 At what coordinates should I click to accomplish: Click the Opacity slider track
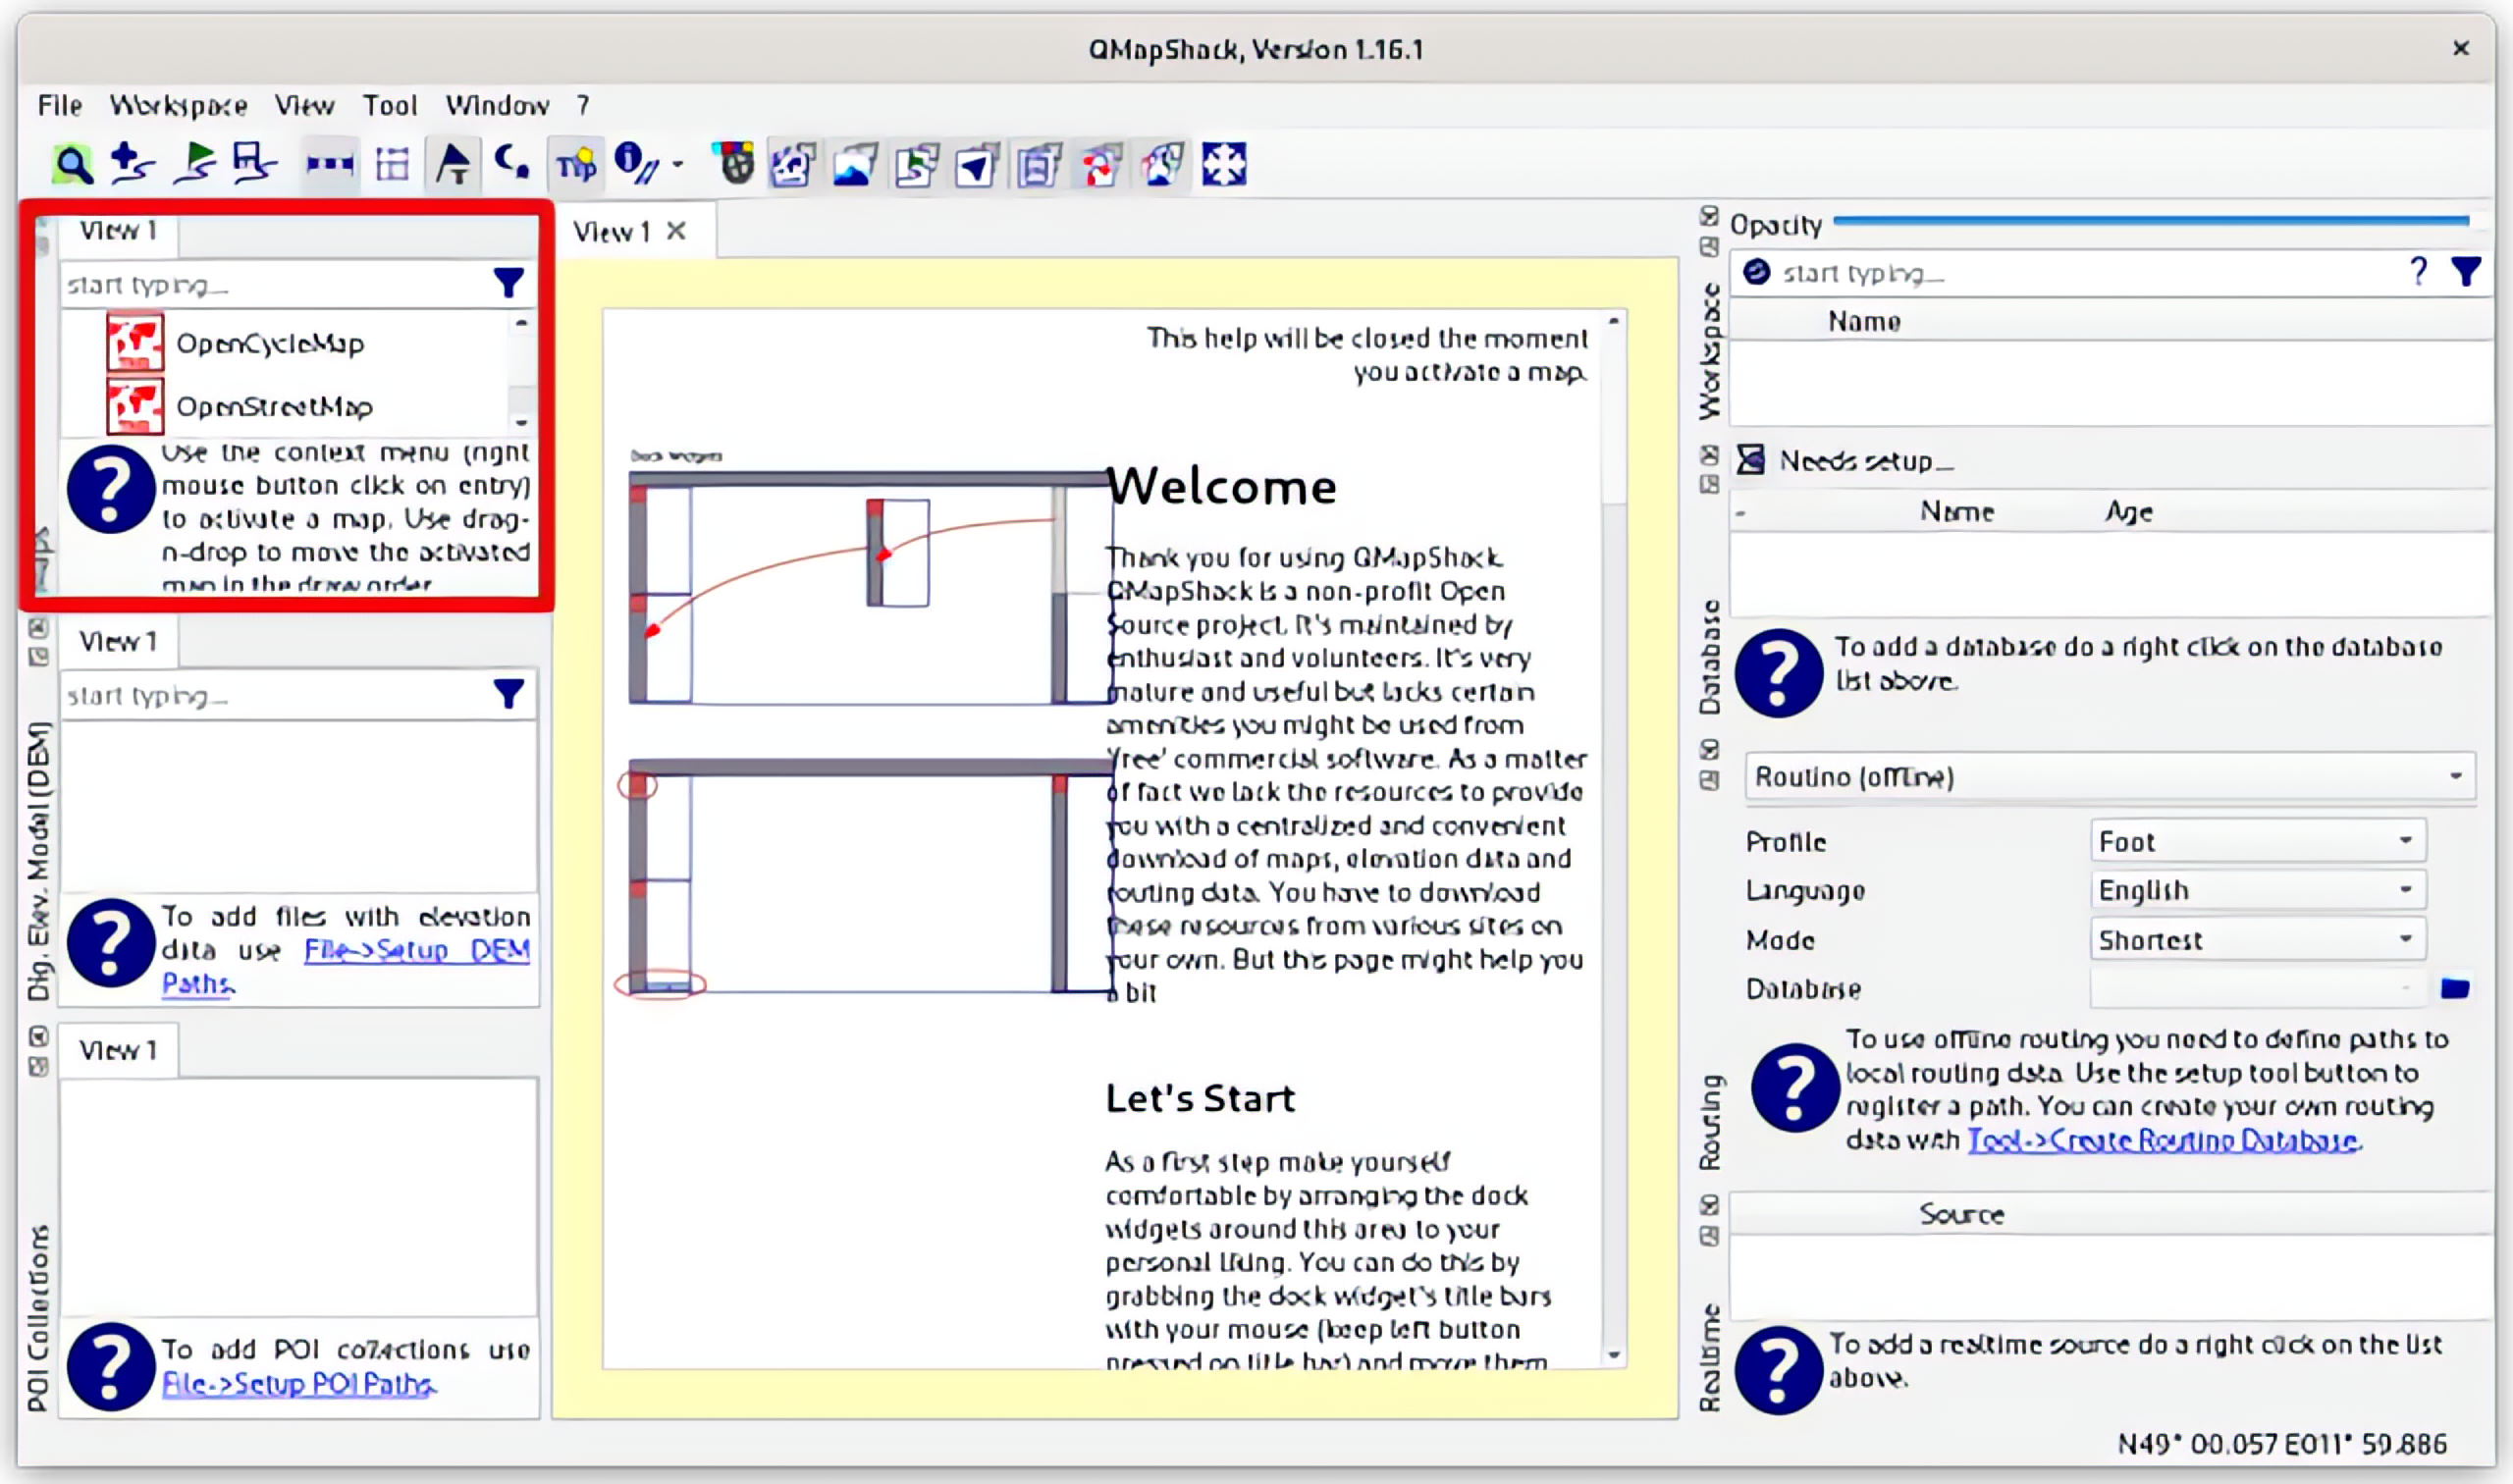(2150, 221)
